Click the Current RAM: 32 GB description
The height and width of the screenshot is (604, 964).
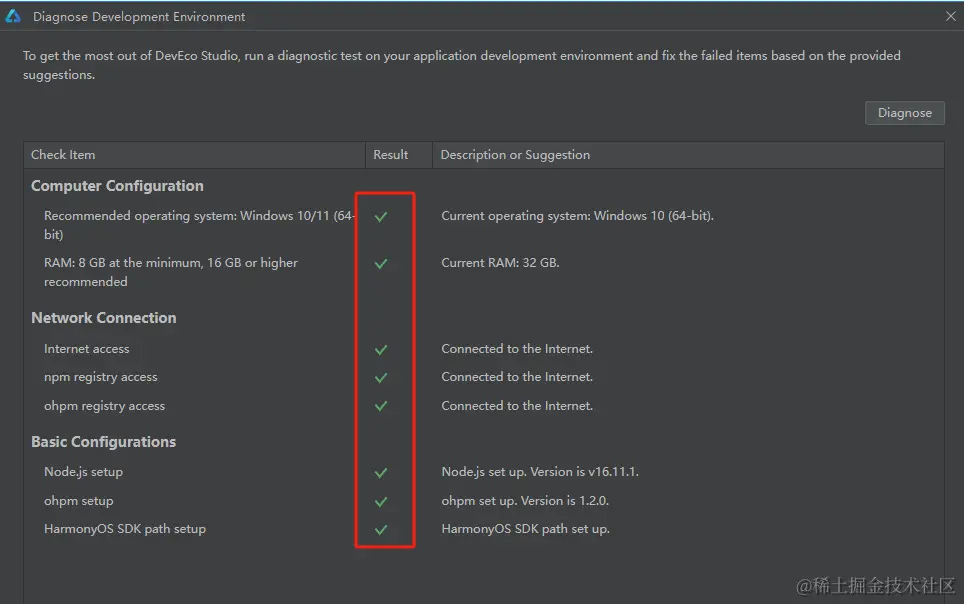pos(500,263)
